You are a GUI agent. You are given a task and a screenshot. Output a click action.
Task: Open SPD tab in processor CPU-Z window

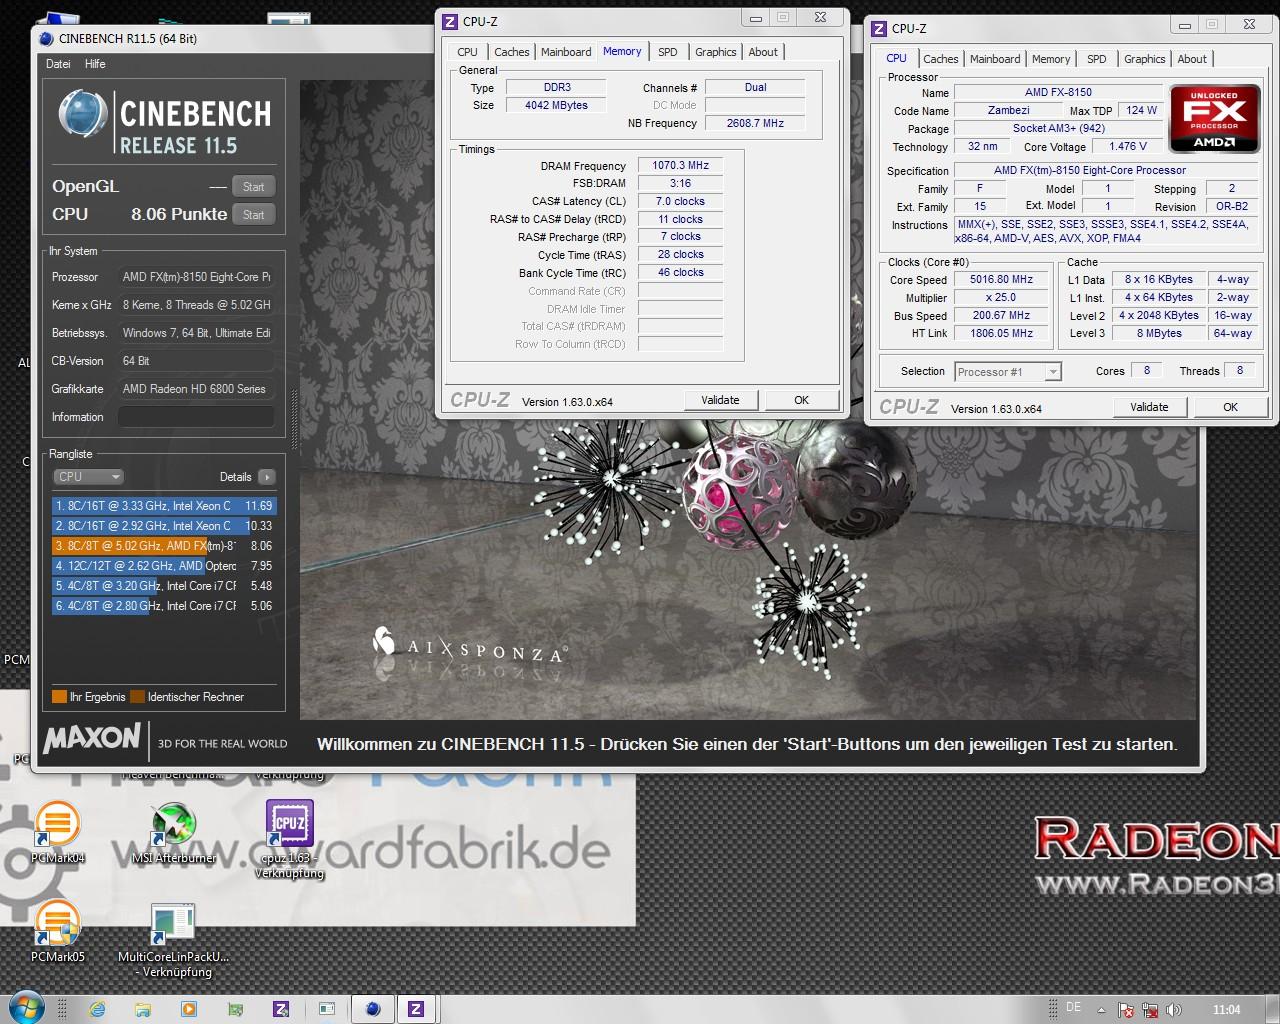(1097, 59)
